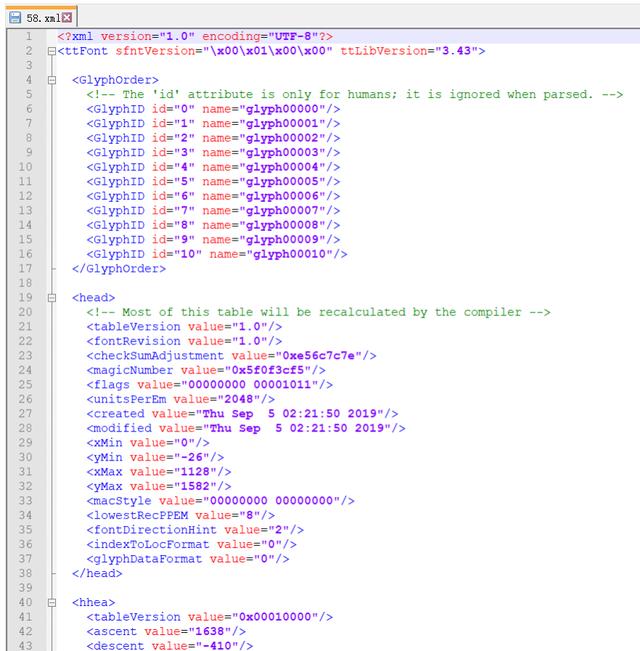Click the </GlyphOrder> closing tag
This screenshot has width=640, height=651.
tap(119, 269)
